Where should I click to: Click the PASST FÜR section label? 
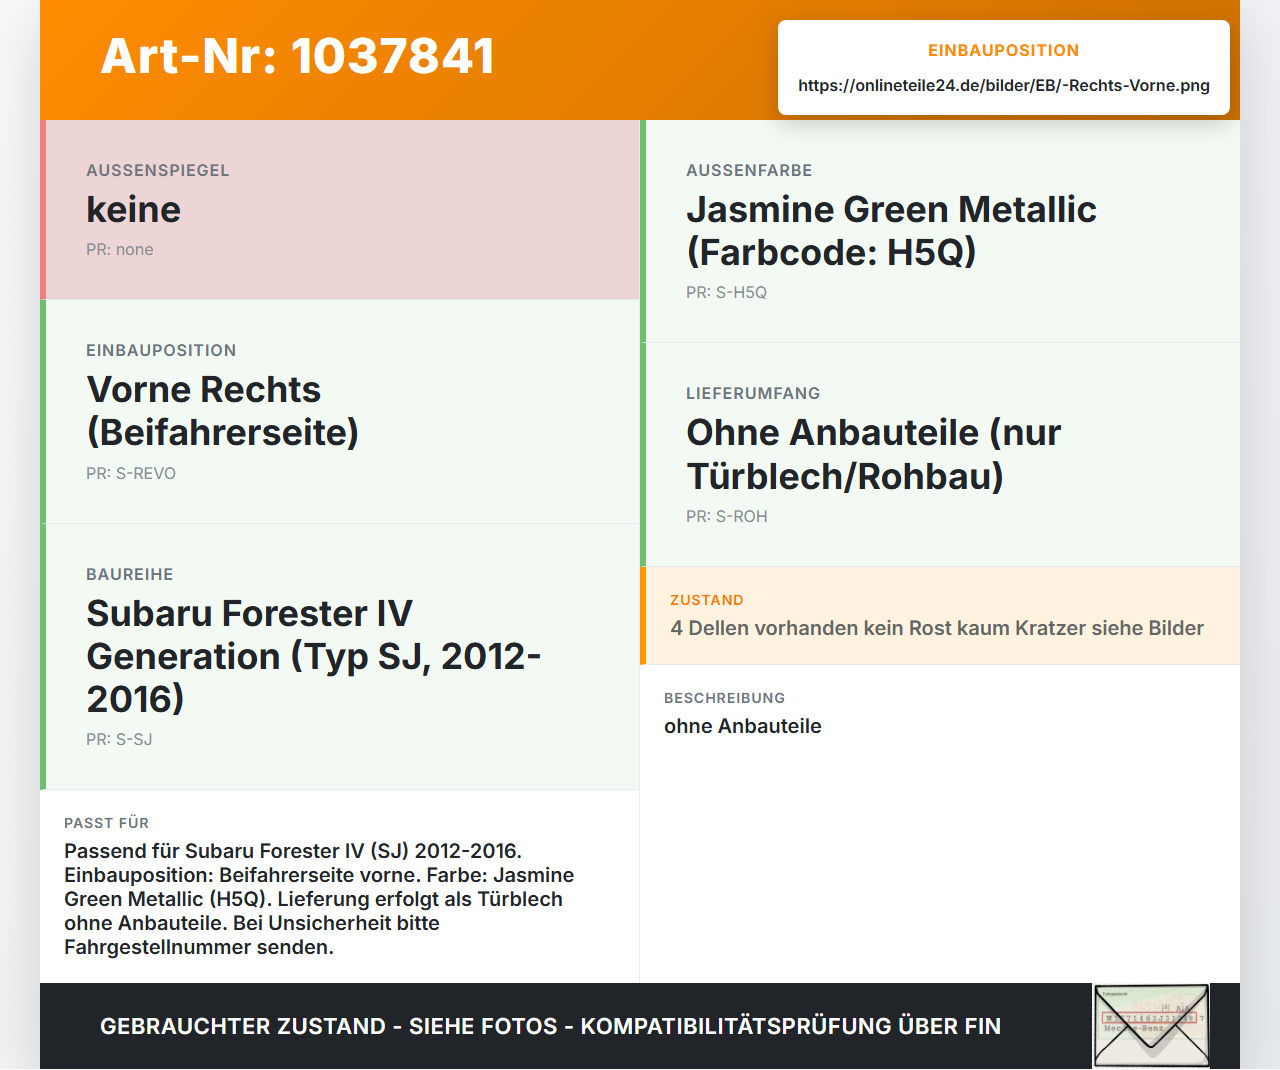click(106, 823)
